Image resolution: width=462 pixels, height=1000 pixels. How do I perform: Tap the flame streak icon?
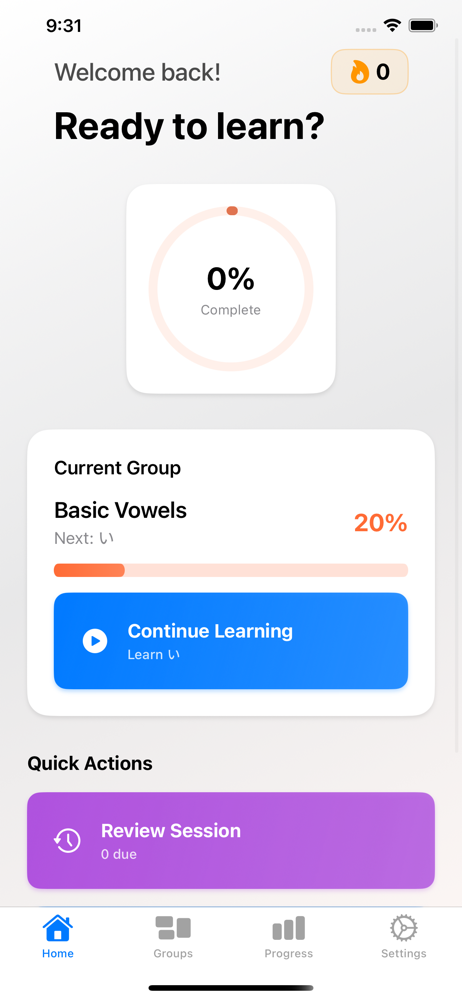point(359,72)
